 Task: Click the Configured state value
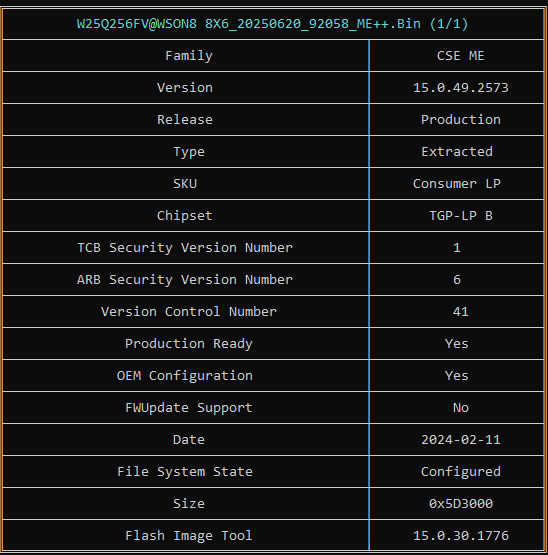click(x=461, y=472)
